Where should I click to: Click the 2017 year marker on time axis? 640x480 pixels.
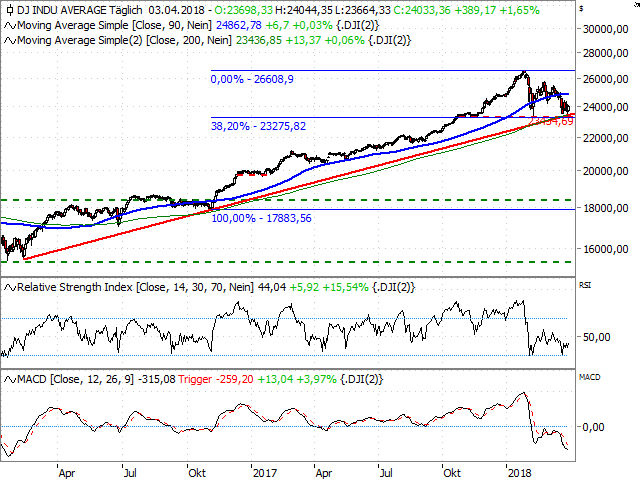click(x=265, y=473)
